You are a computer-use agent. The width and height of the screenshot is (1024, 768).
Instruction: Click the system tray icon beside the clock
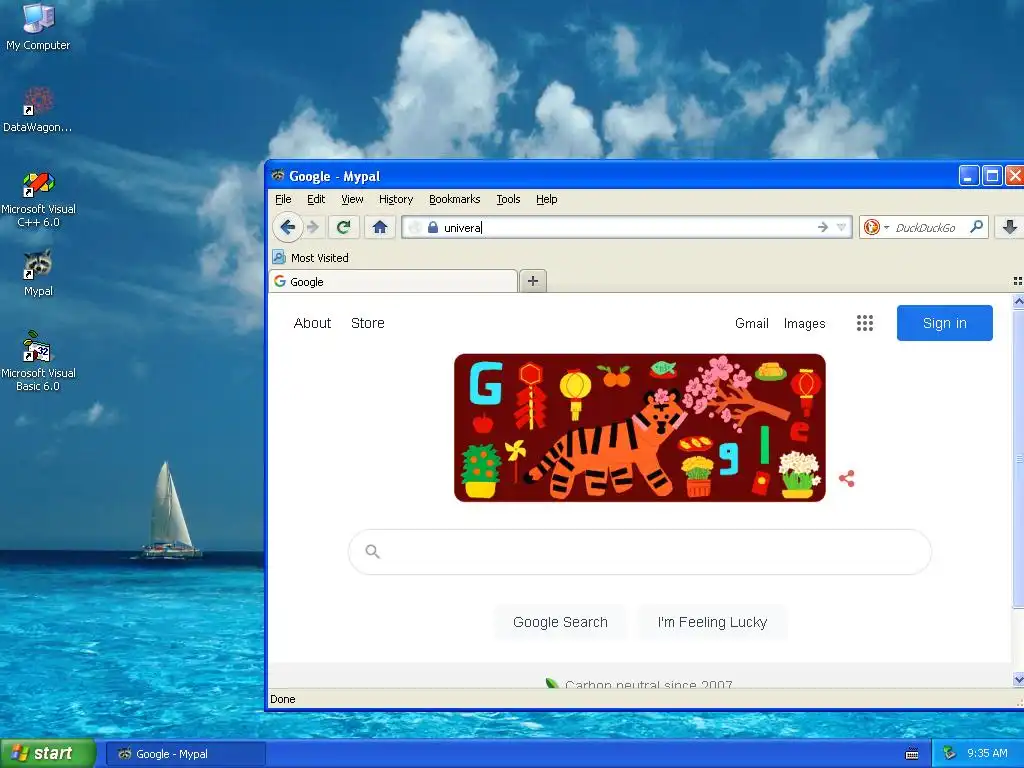point(949,754)
